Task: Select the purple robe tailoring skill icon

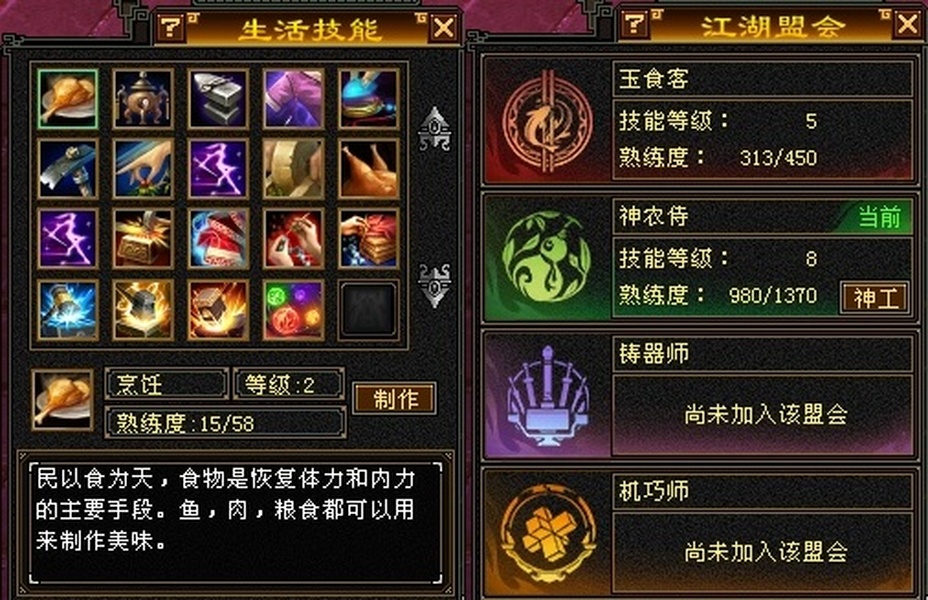Action: (294, 99)
